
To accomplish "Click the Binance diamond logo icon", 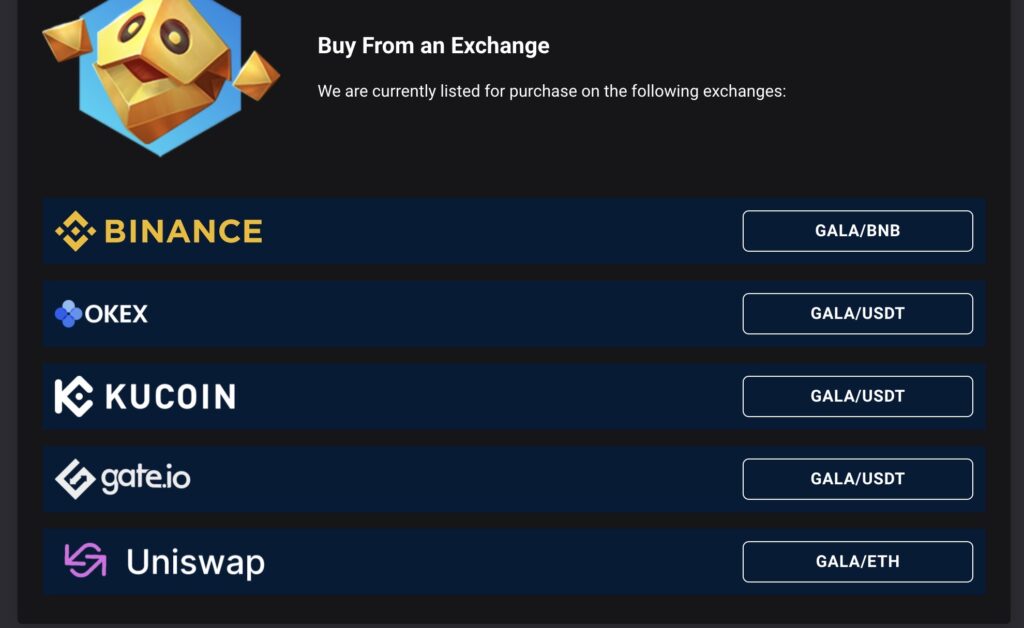I will (75, 231).
